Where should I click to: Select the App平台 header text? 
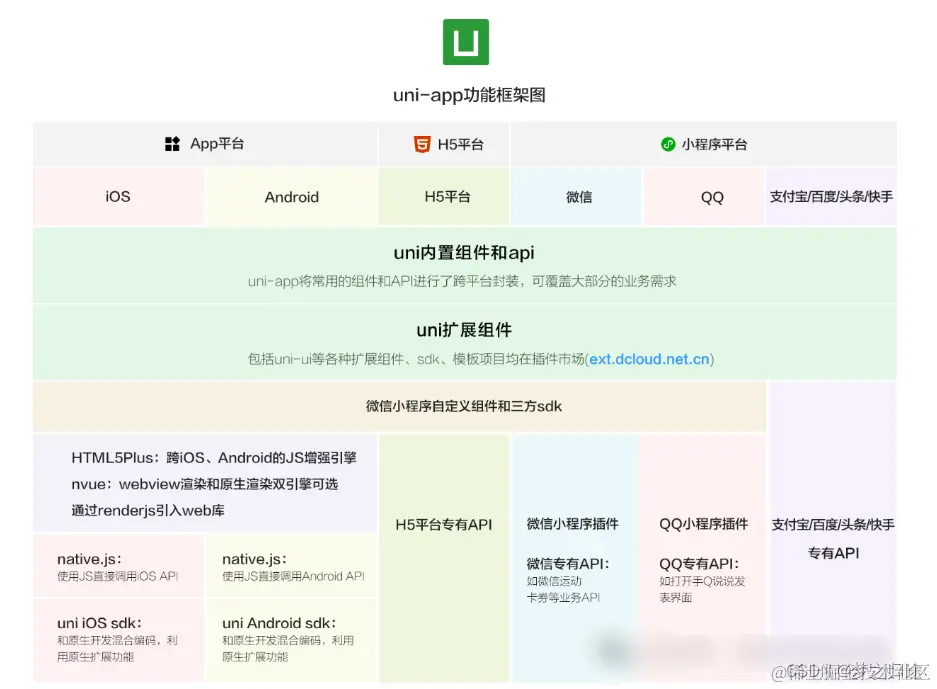(217, 144)
